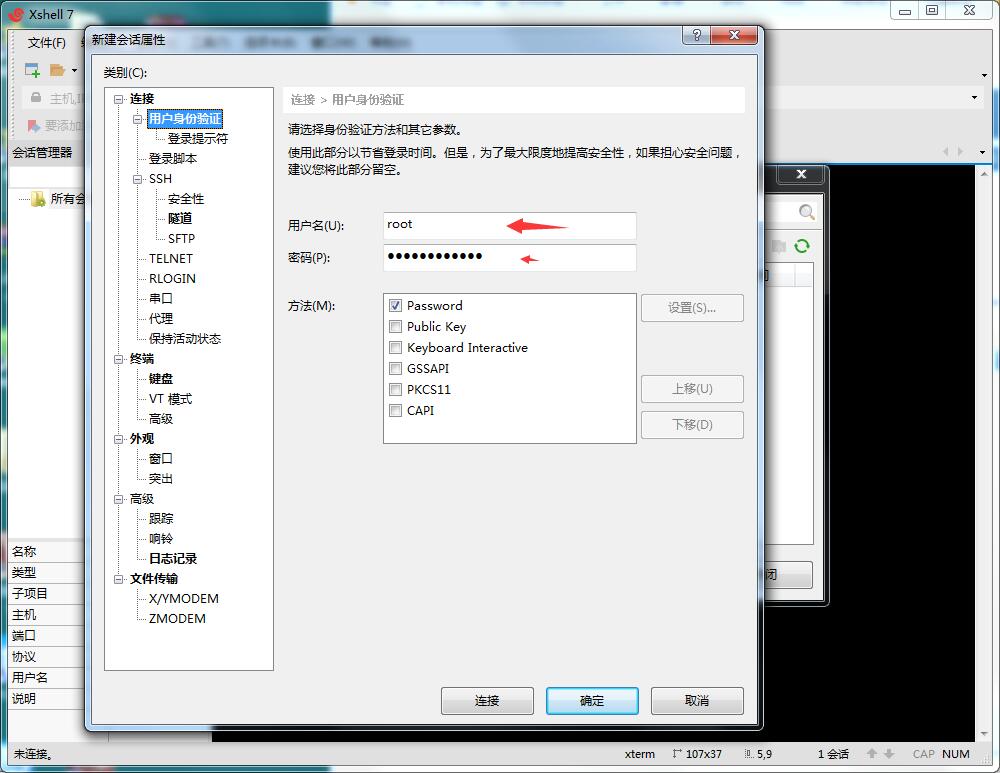1000x773 pixels.
Task: Open the 串口 category
Action: click(161, 298)
